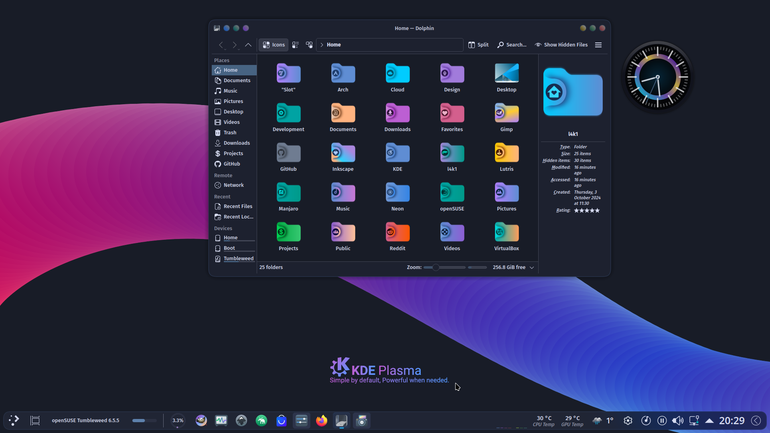Open the Search tool in Dolphin
Image resolution: width=770 pixels, height=433 pixels.
pos(512,45)
